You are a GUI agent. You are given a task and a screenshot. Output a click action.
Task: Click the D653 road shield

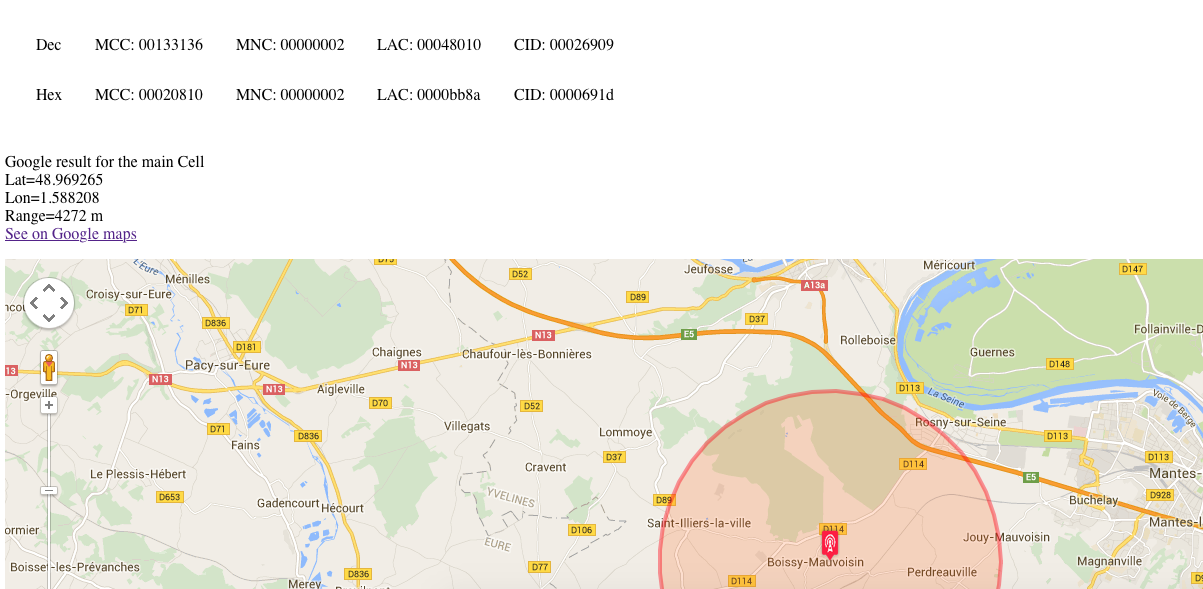point(170,497)
